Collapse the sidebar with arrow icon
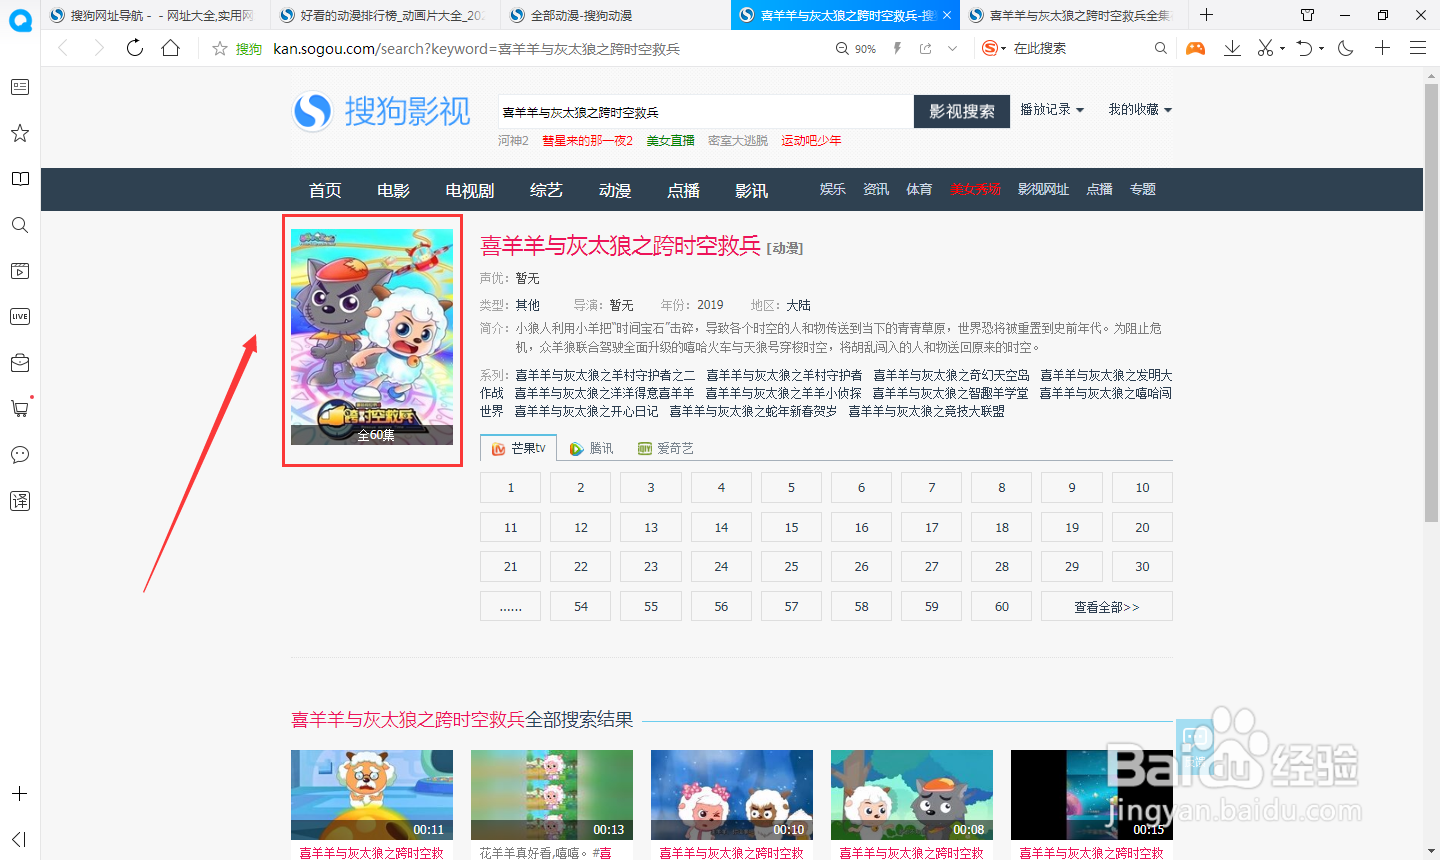This screenshot has width=1440, height=860. pos(20,839)
